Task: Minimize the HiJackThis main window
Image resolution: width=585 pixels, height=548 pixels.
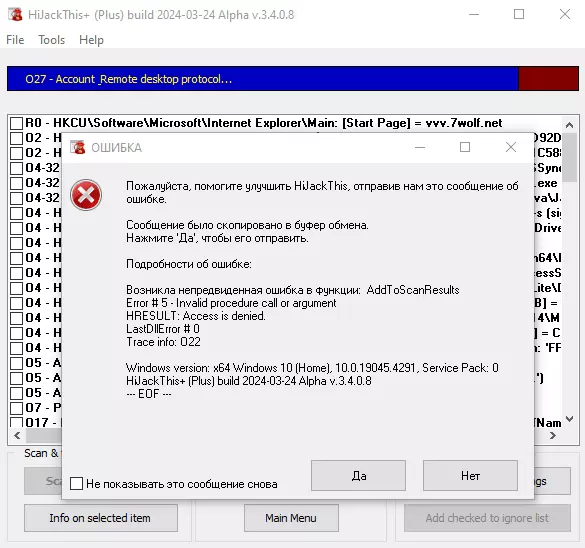Action: click(474, 14)
